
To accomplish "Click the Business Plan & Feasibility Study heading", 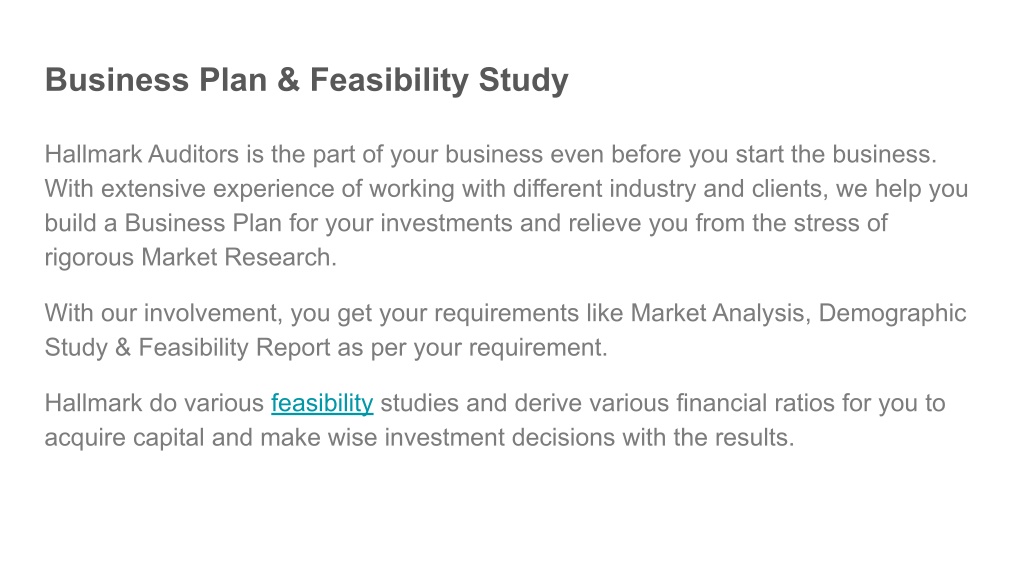I will (x=306, y=80).
